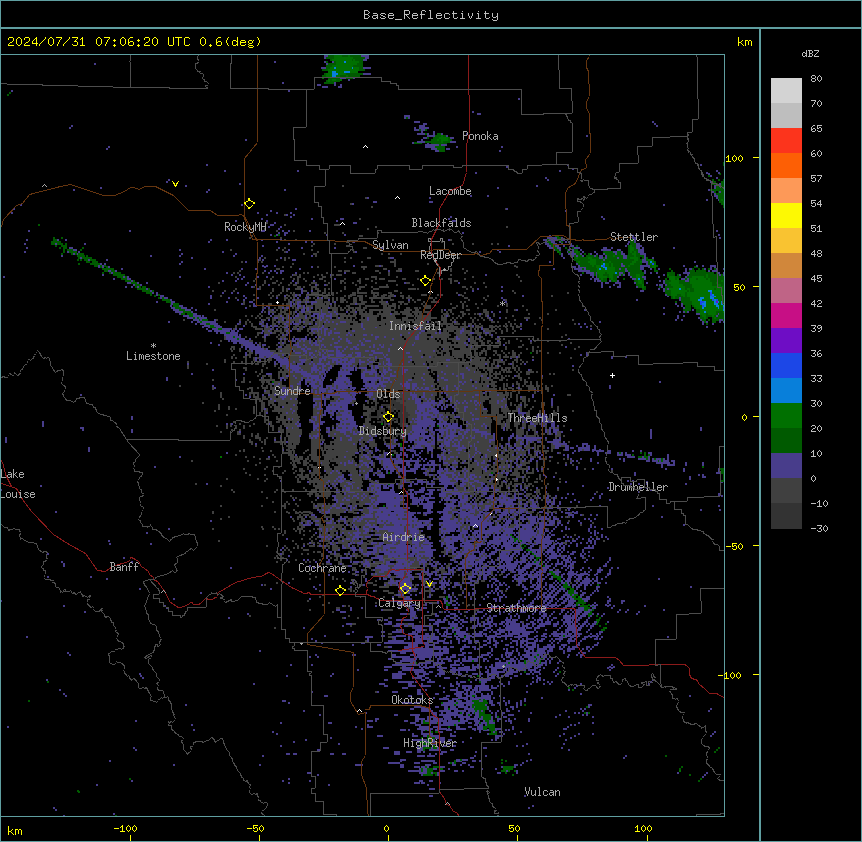Click the 65 dBZ red color swatch
Screen dimensions: 862x842
click(786, 140)
